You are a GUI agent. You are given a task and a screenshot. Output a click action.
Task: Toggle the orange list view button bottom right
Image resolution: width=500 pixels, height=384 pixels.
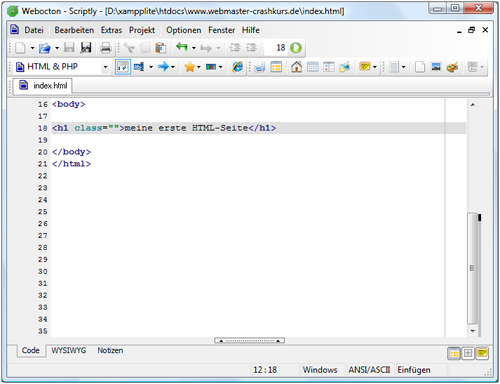(x=454, y=353)
